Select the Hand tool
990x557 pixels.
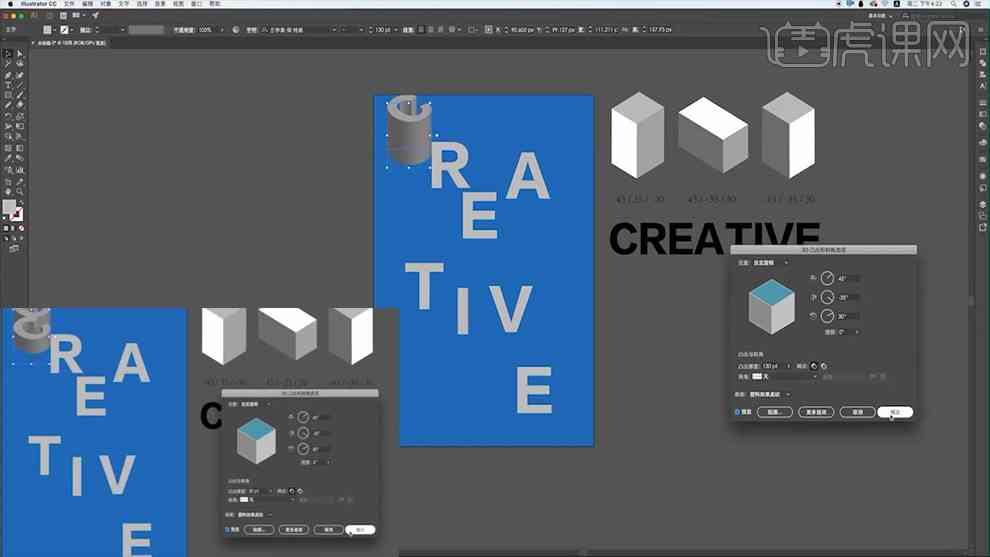pyautogui.click(x=8, y=191)
